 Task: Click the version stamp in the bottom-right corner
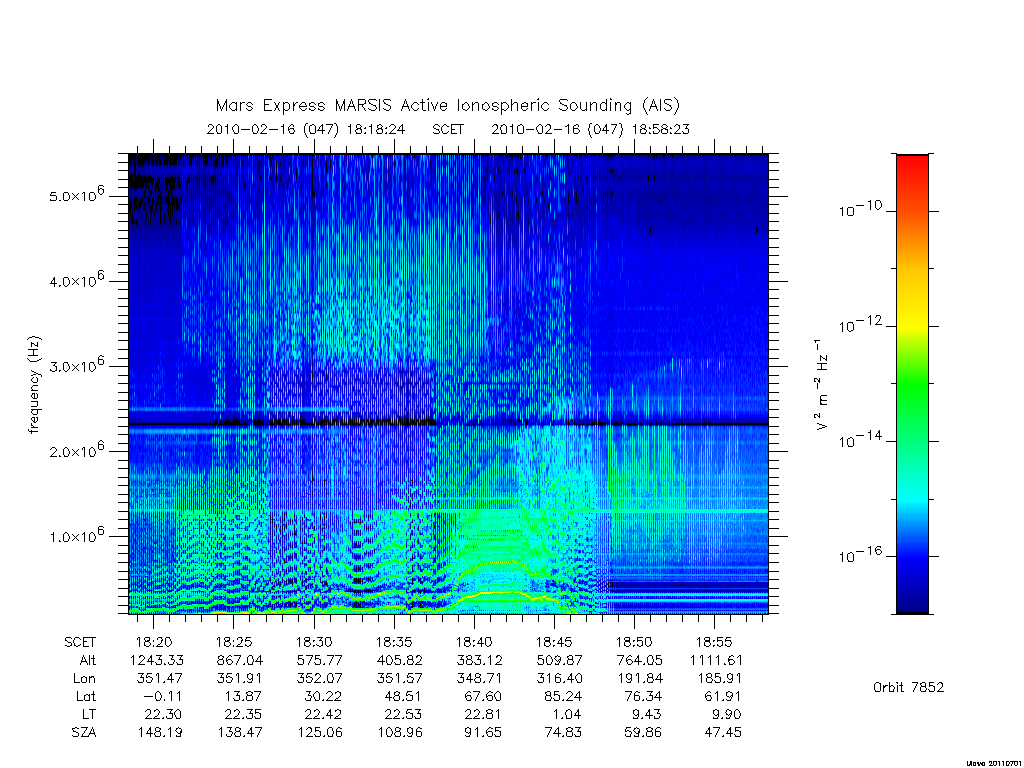(994, 763)
